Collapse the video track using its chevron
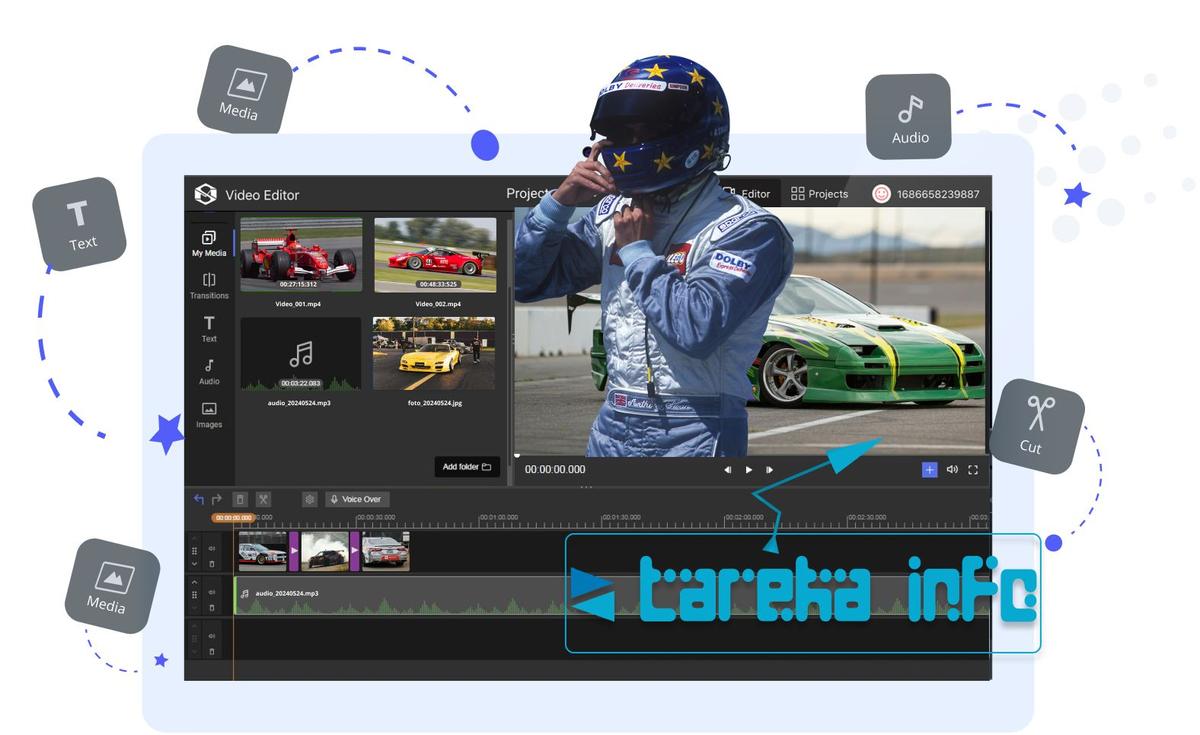The image size is (1200, 735). click(x=195, y=561)
